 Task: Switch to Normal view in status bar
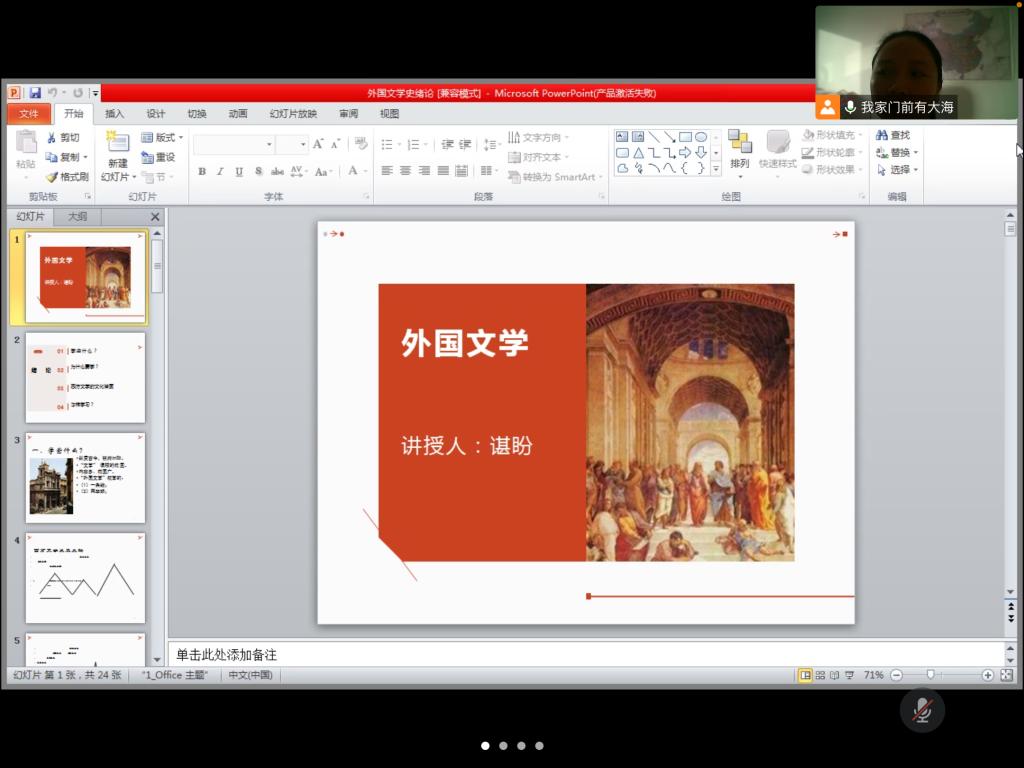(x=806, y=675)
